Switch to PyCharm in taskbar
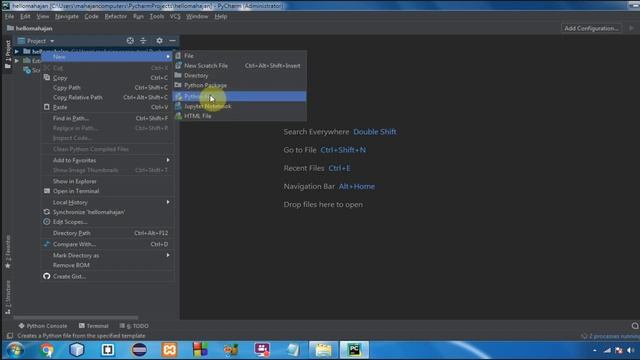This screenshot has width=640, height=360. coord(354,350)
